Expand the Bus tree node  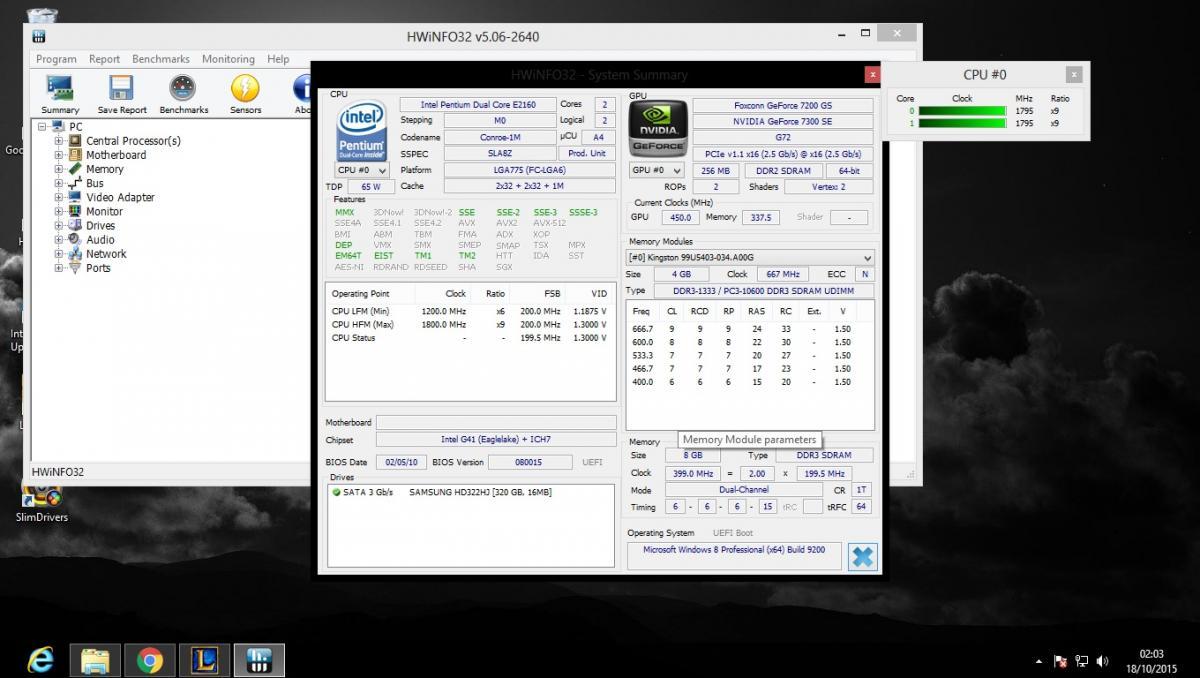pyautogui.click(x=59, y=183)
